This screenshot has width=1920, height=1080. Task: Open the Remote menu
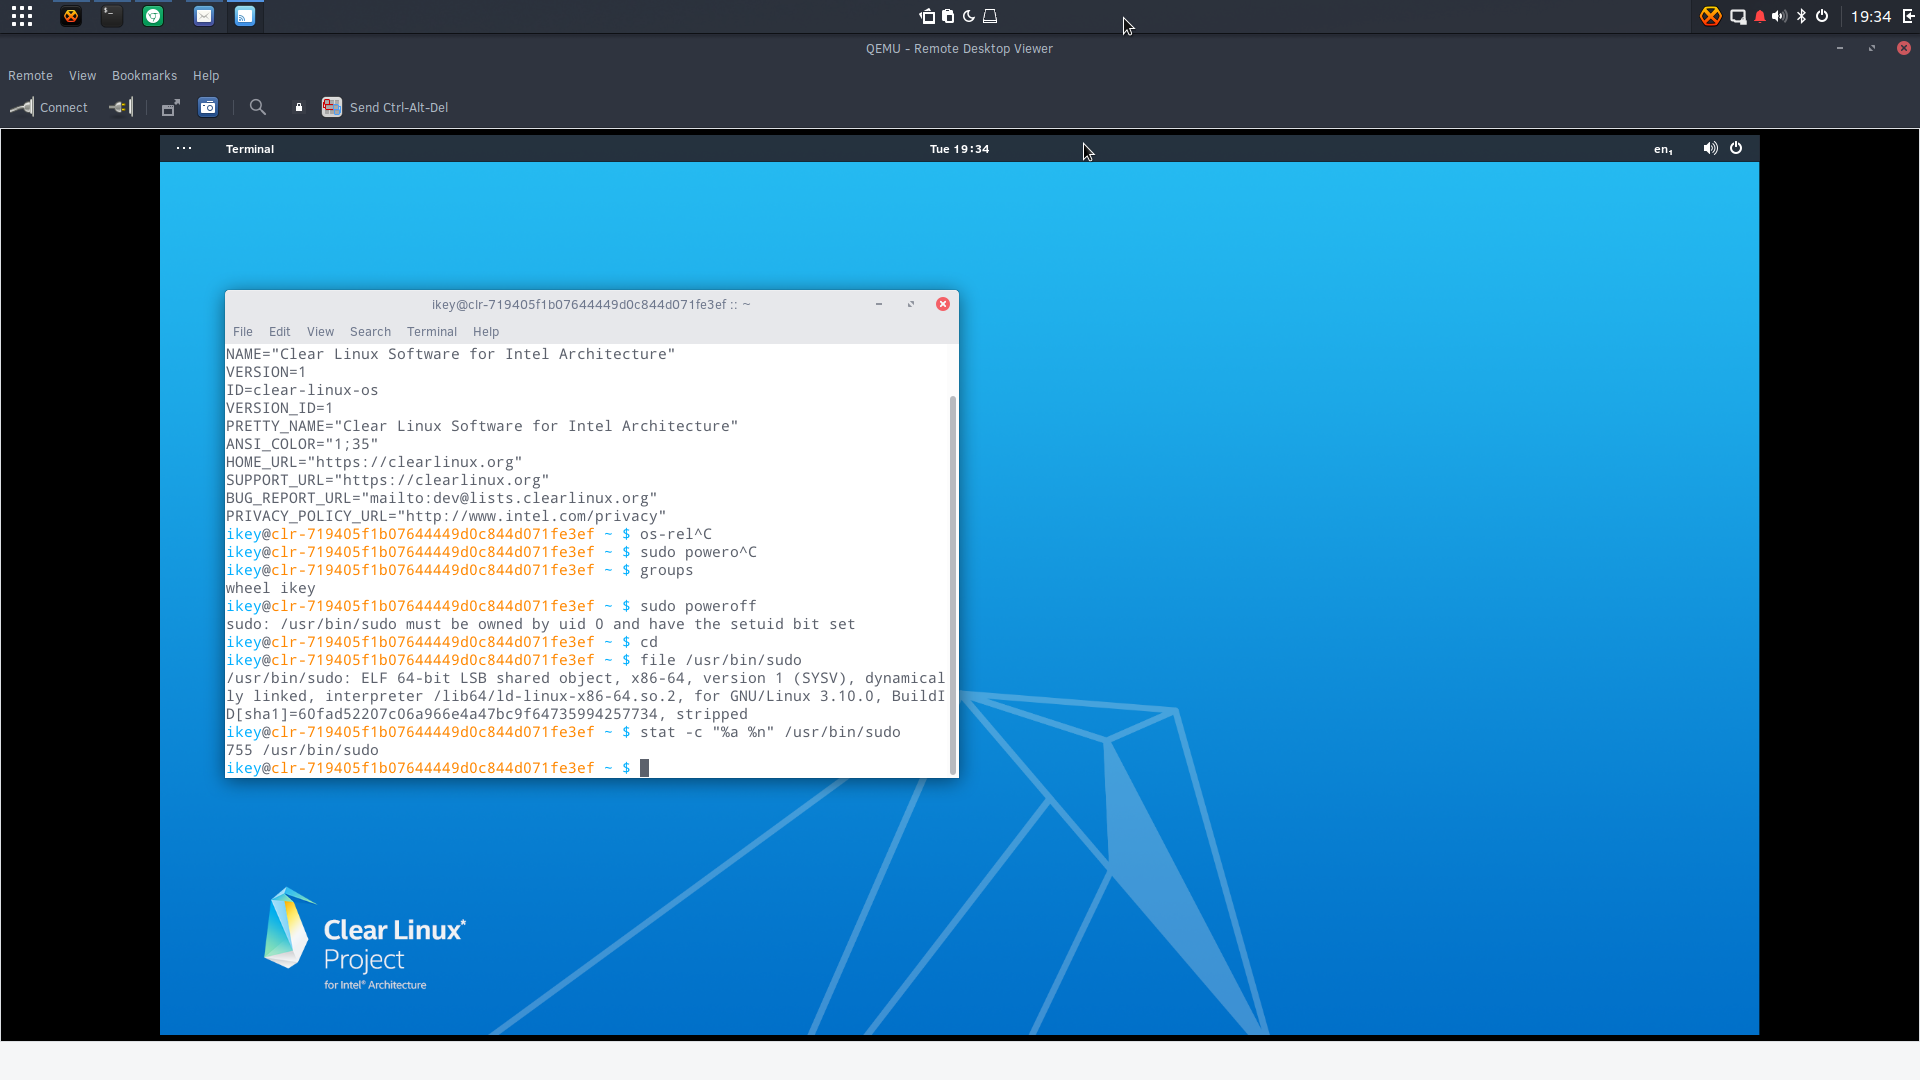[30, 76]
